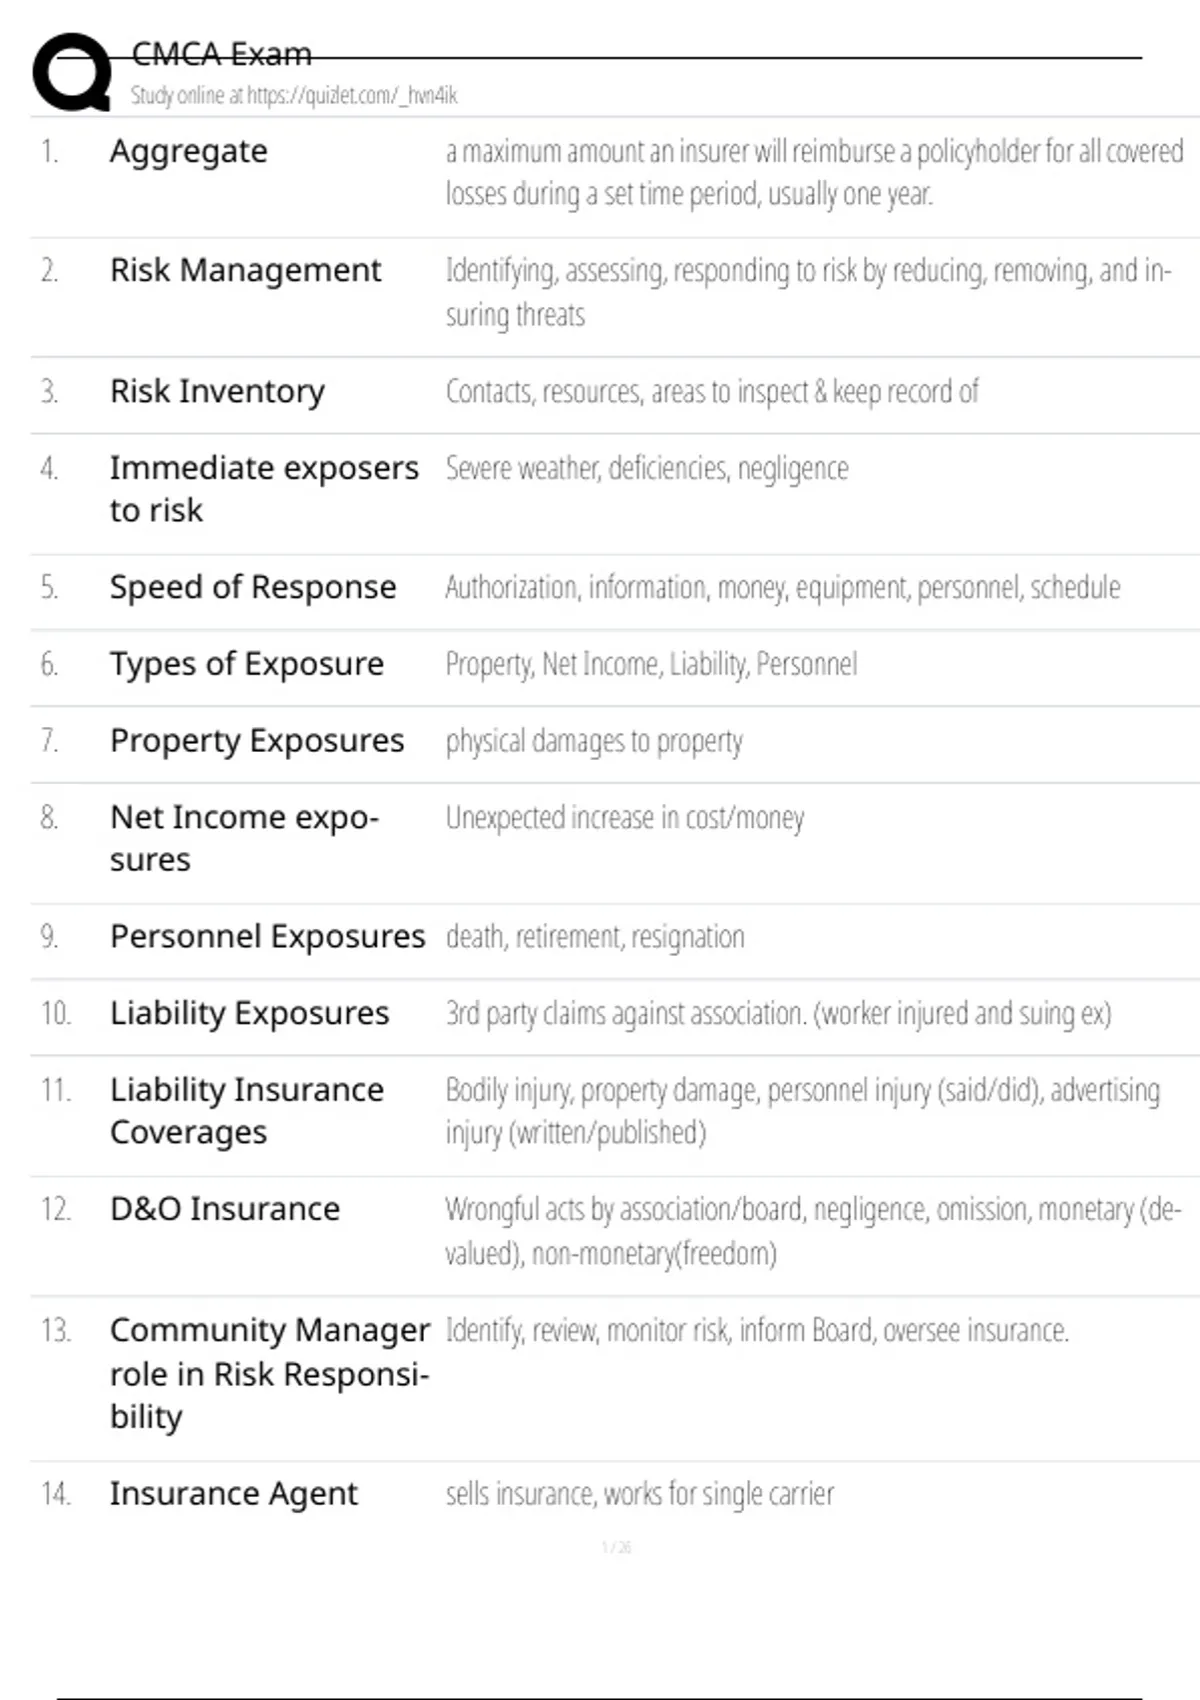Screen dimensions: 1200x1700
Task: Click the Immediate exposers to risk term
Action: (263, 488)
